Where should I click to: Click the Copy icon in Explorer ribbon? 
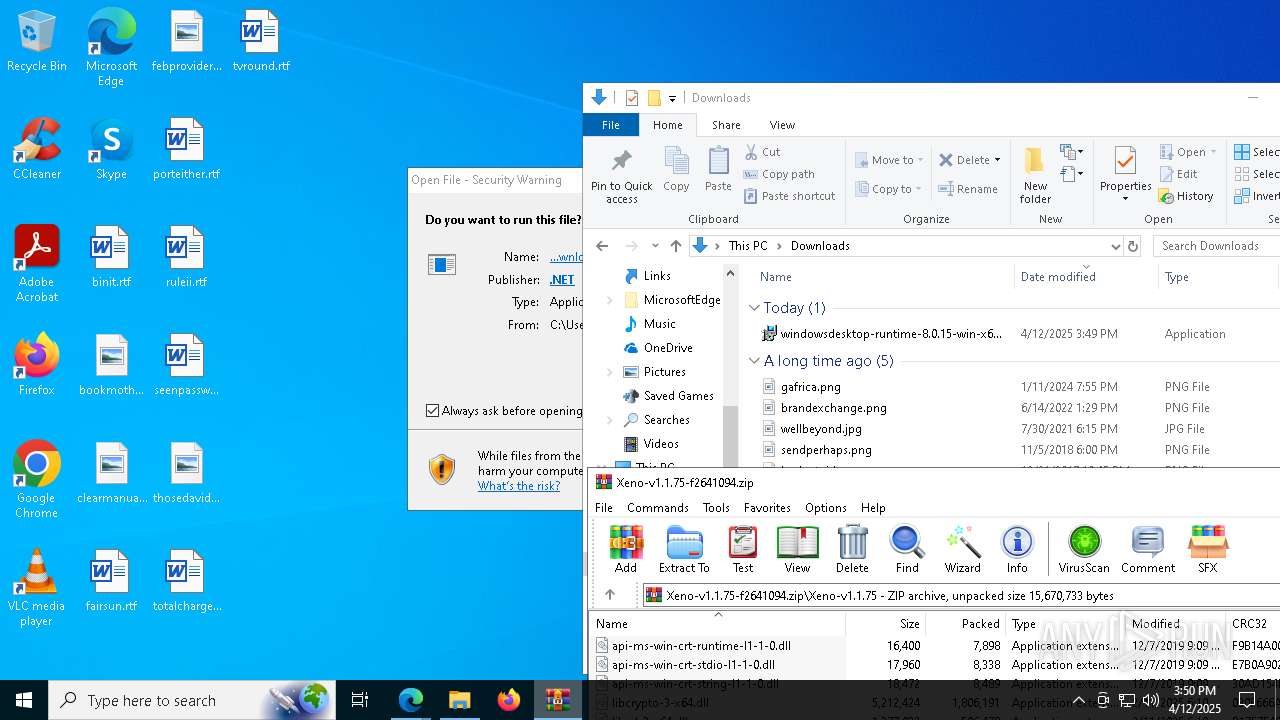tap(676, 170)
